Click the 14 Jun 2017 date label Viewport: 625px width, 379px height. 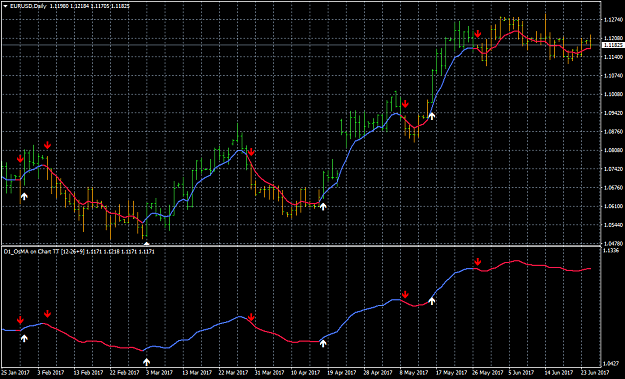559,373
